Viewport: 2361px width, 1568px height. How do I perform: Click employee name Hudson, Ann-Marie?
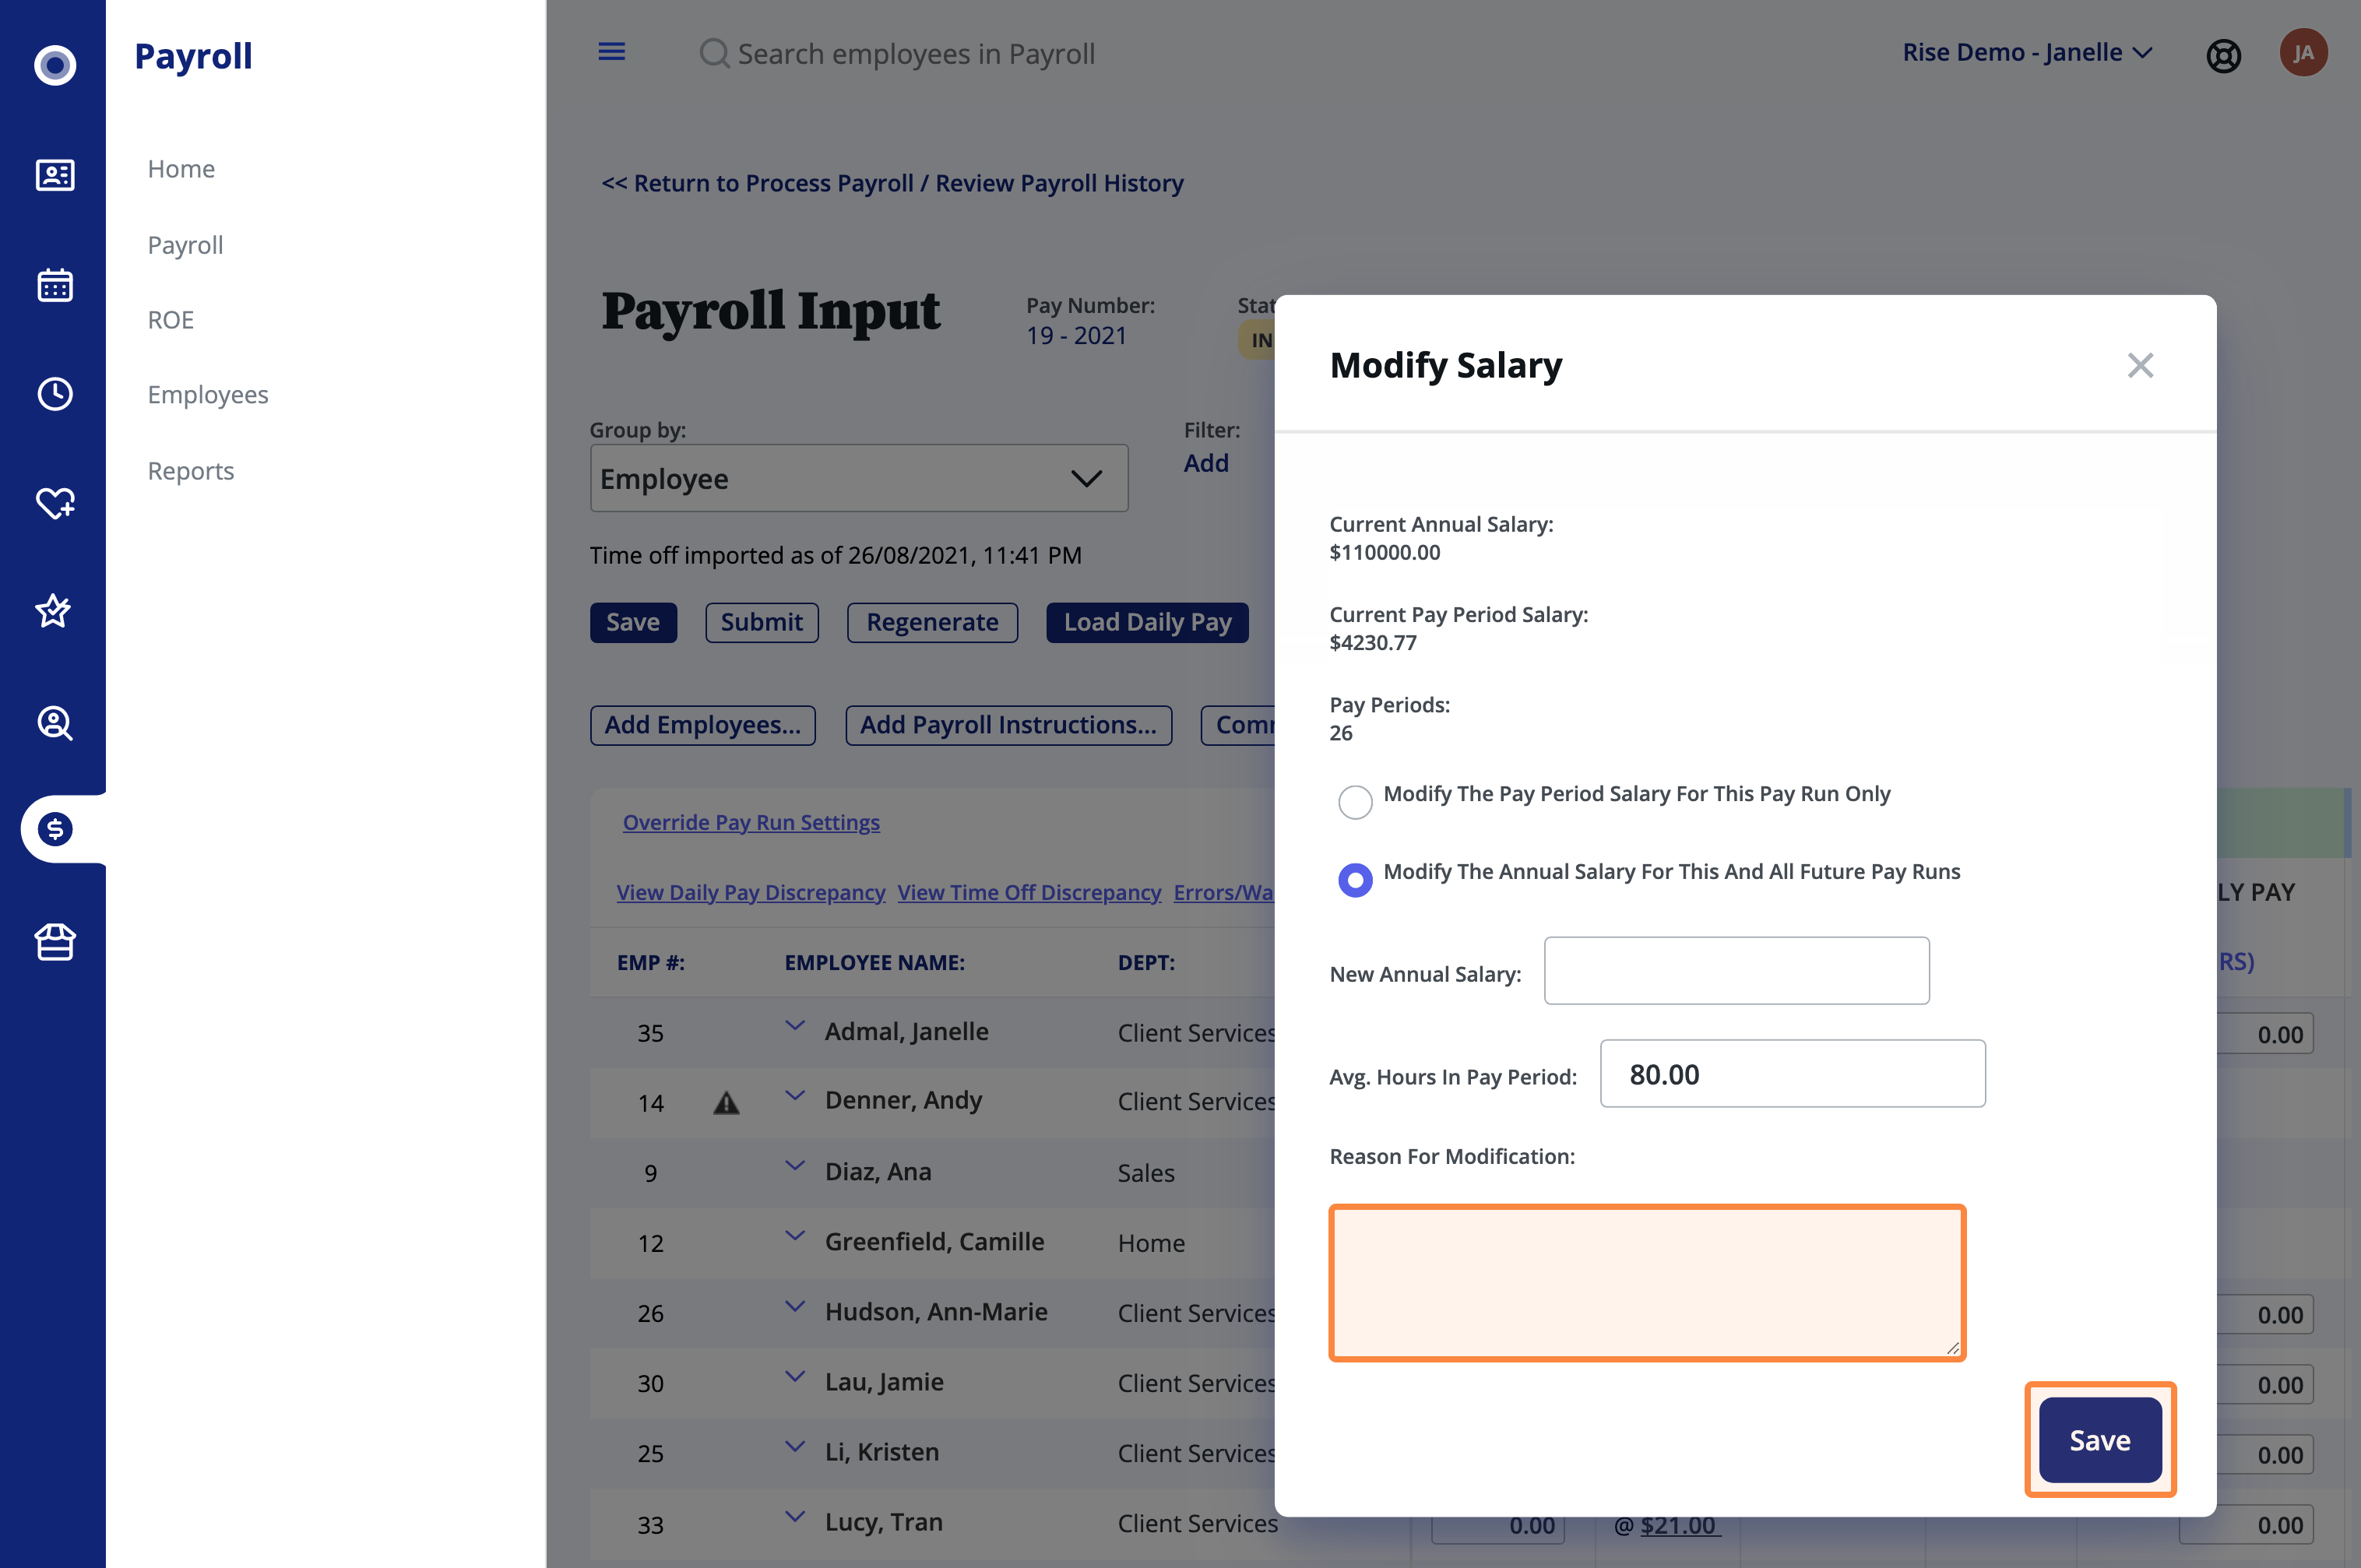(x=936, y=1312)
